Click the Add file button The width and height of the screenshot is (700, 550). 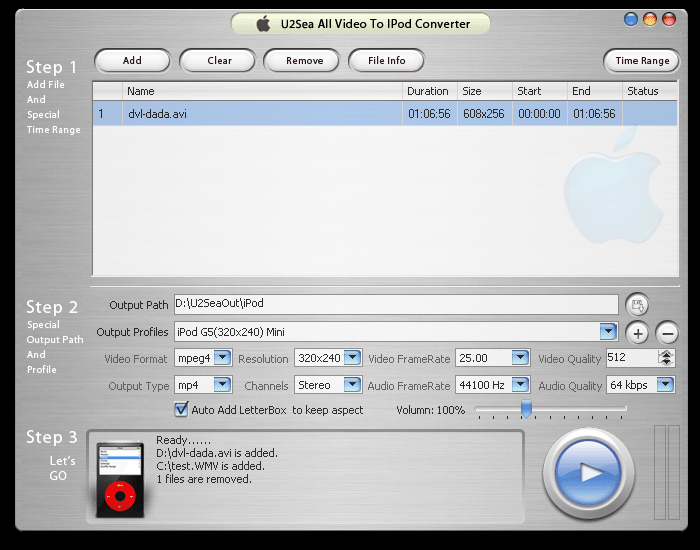click(x=132, y=61)
